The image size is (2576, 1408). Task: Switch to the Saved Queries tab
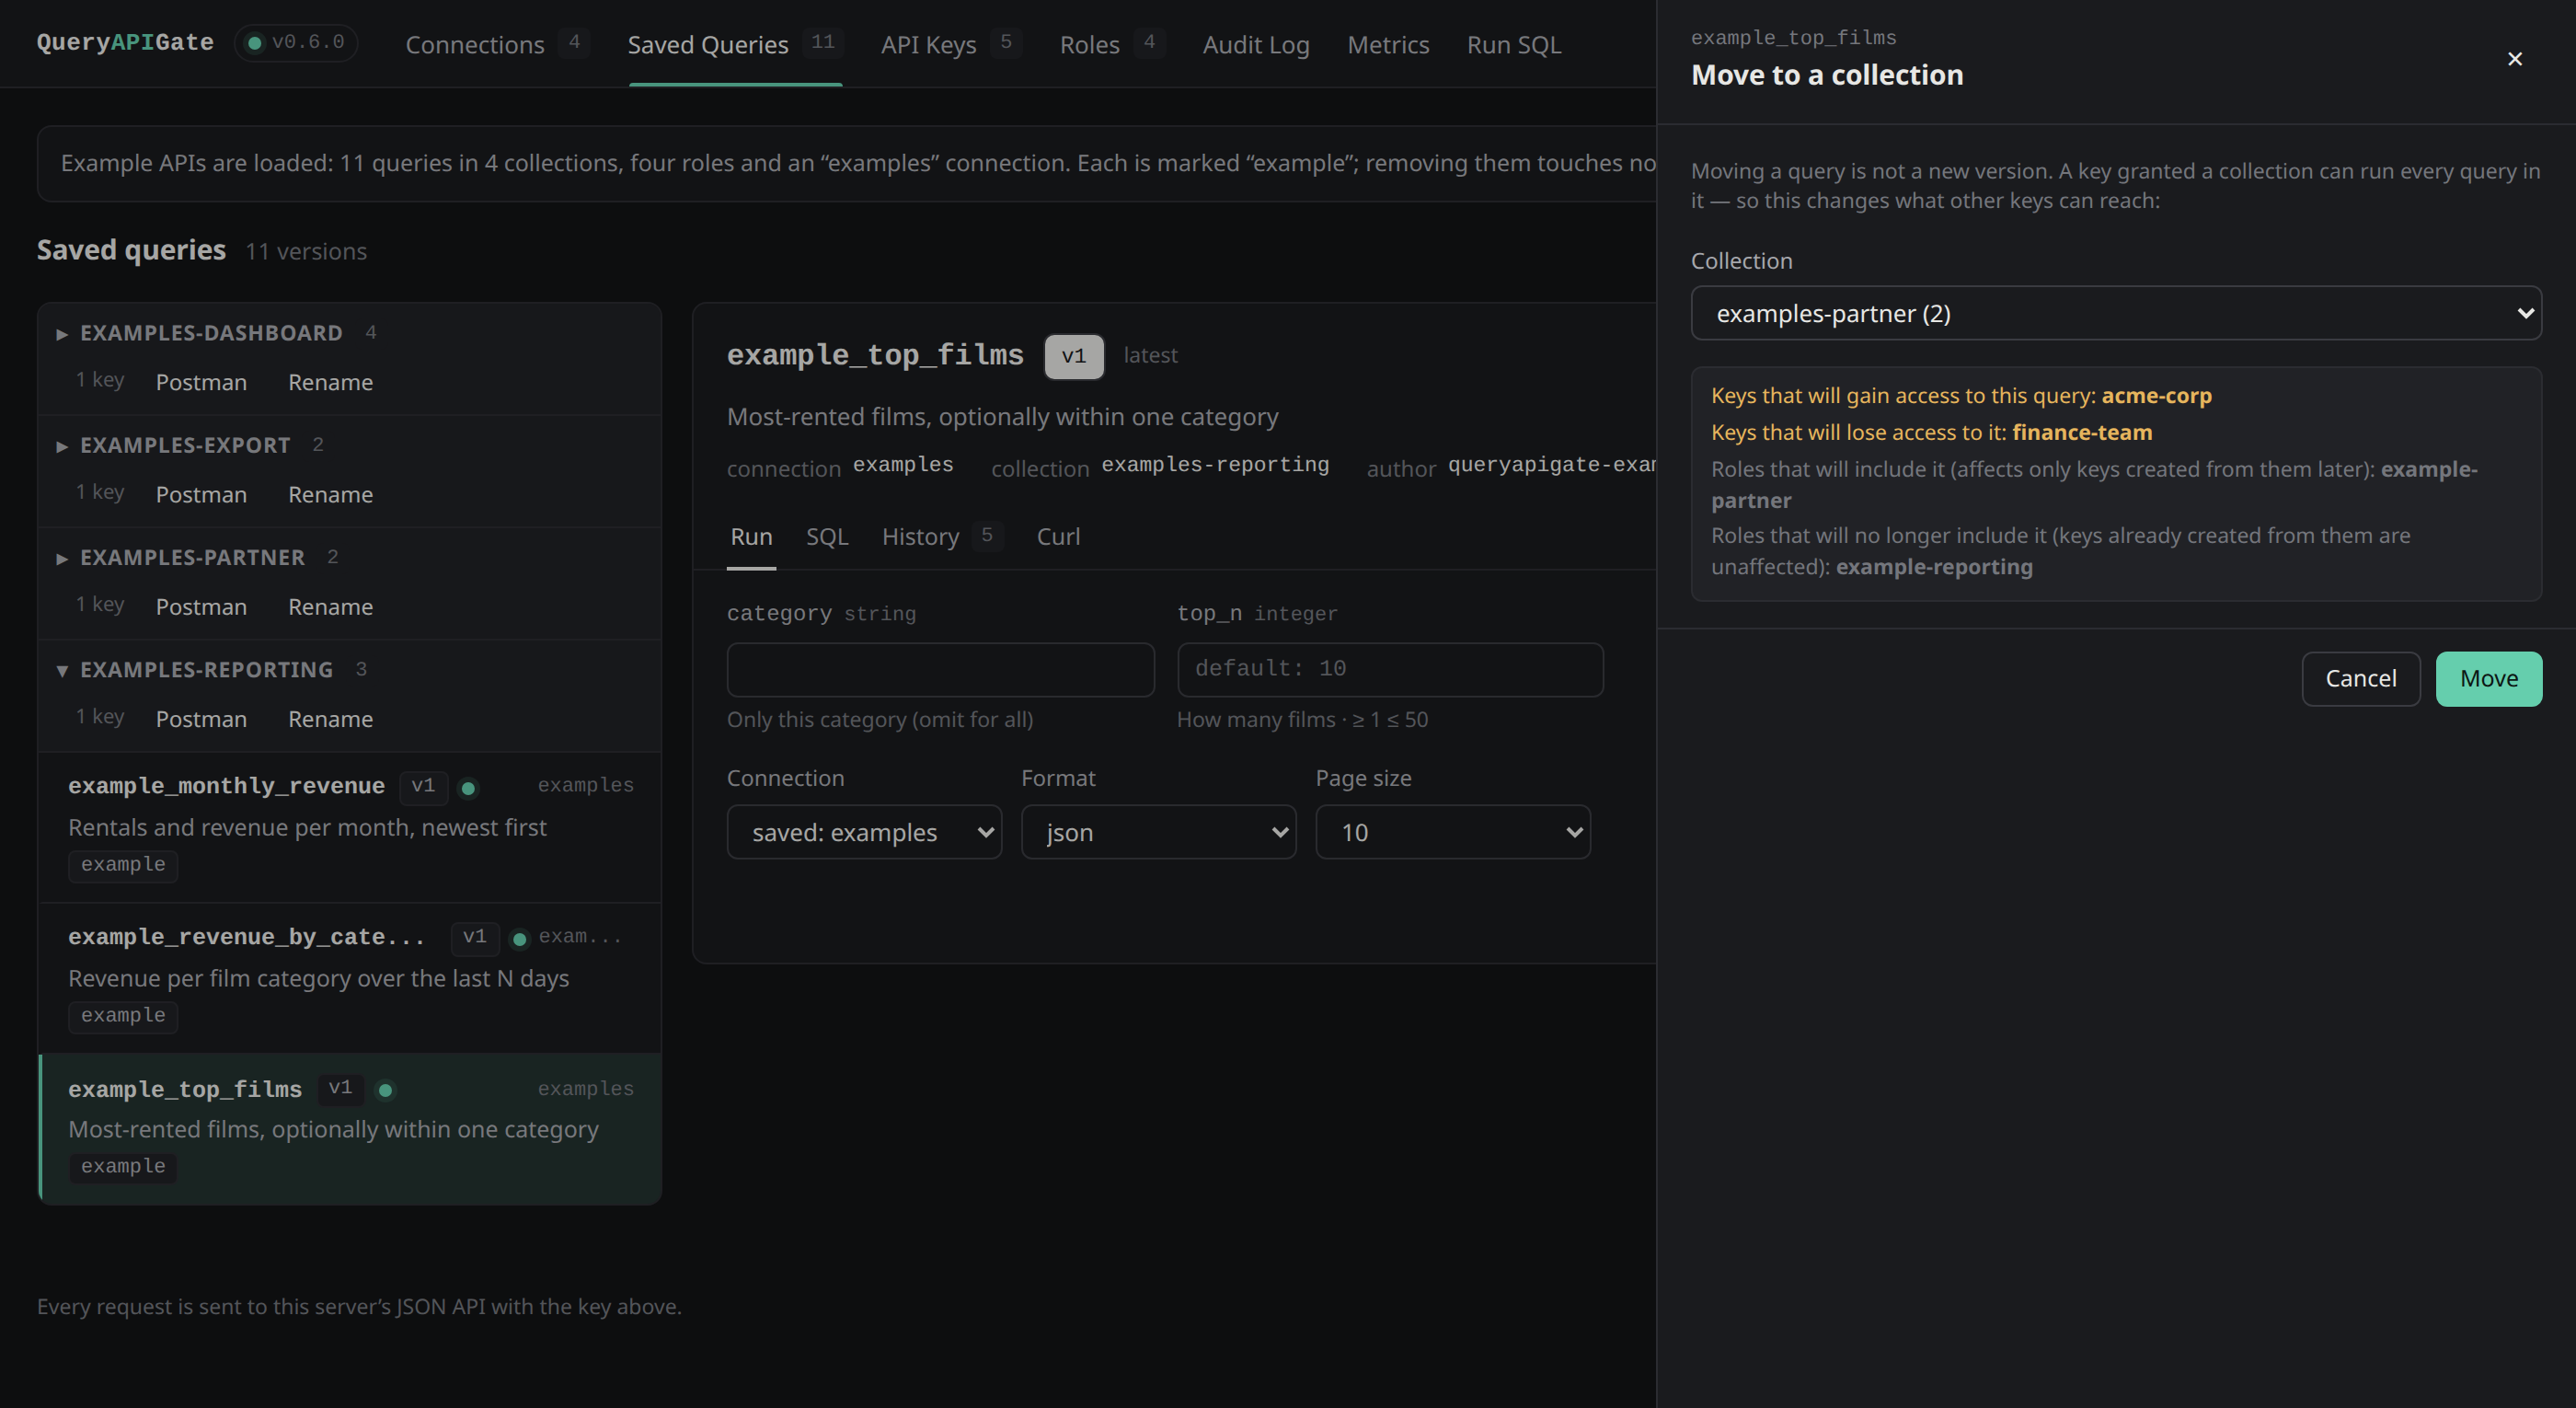tap(735, 44)
